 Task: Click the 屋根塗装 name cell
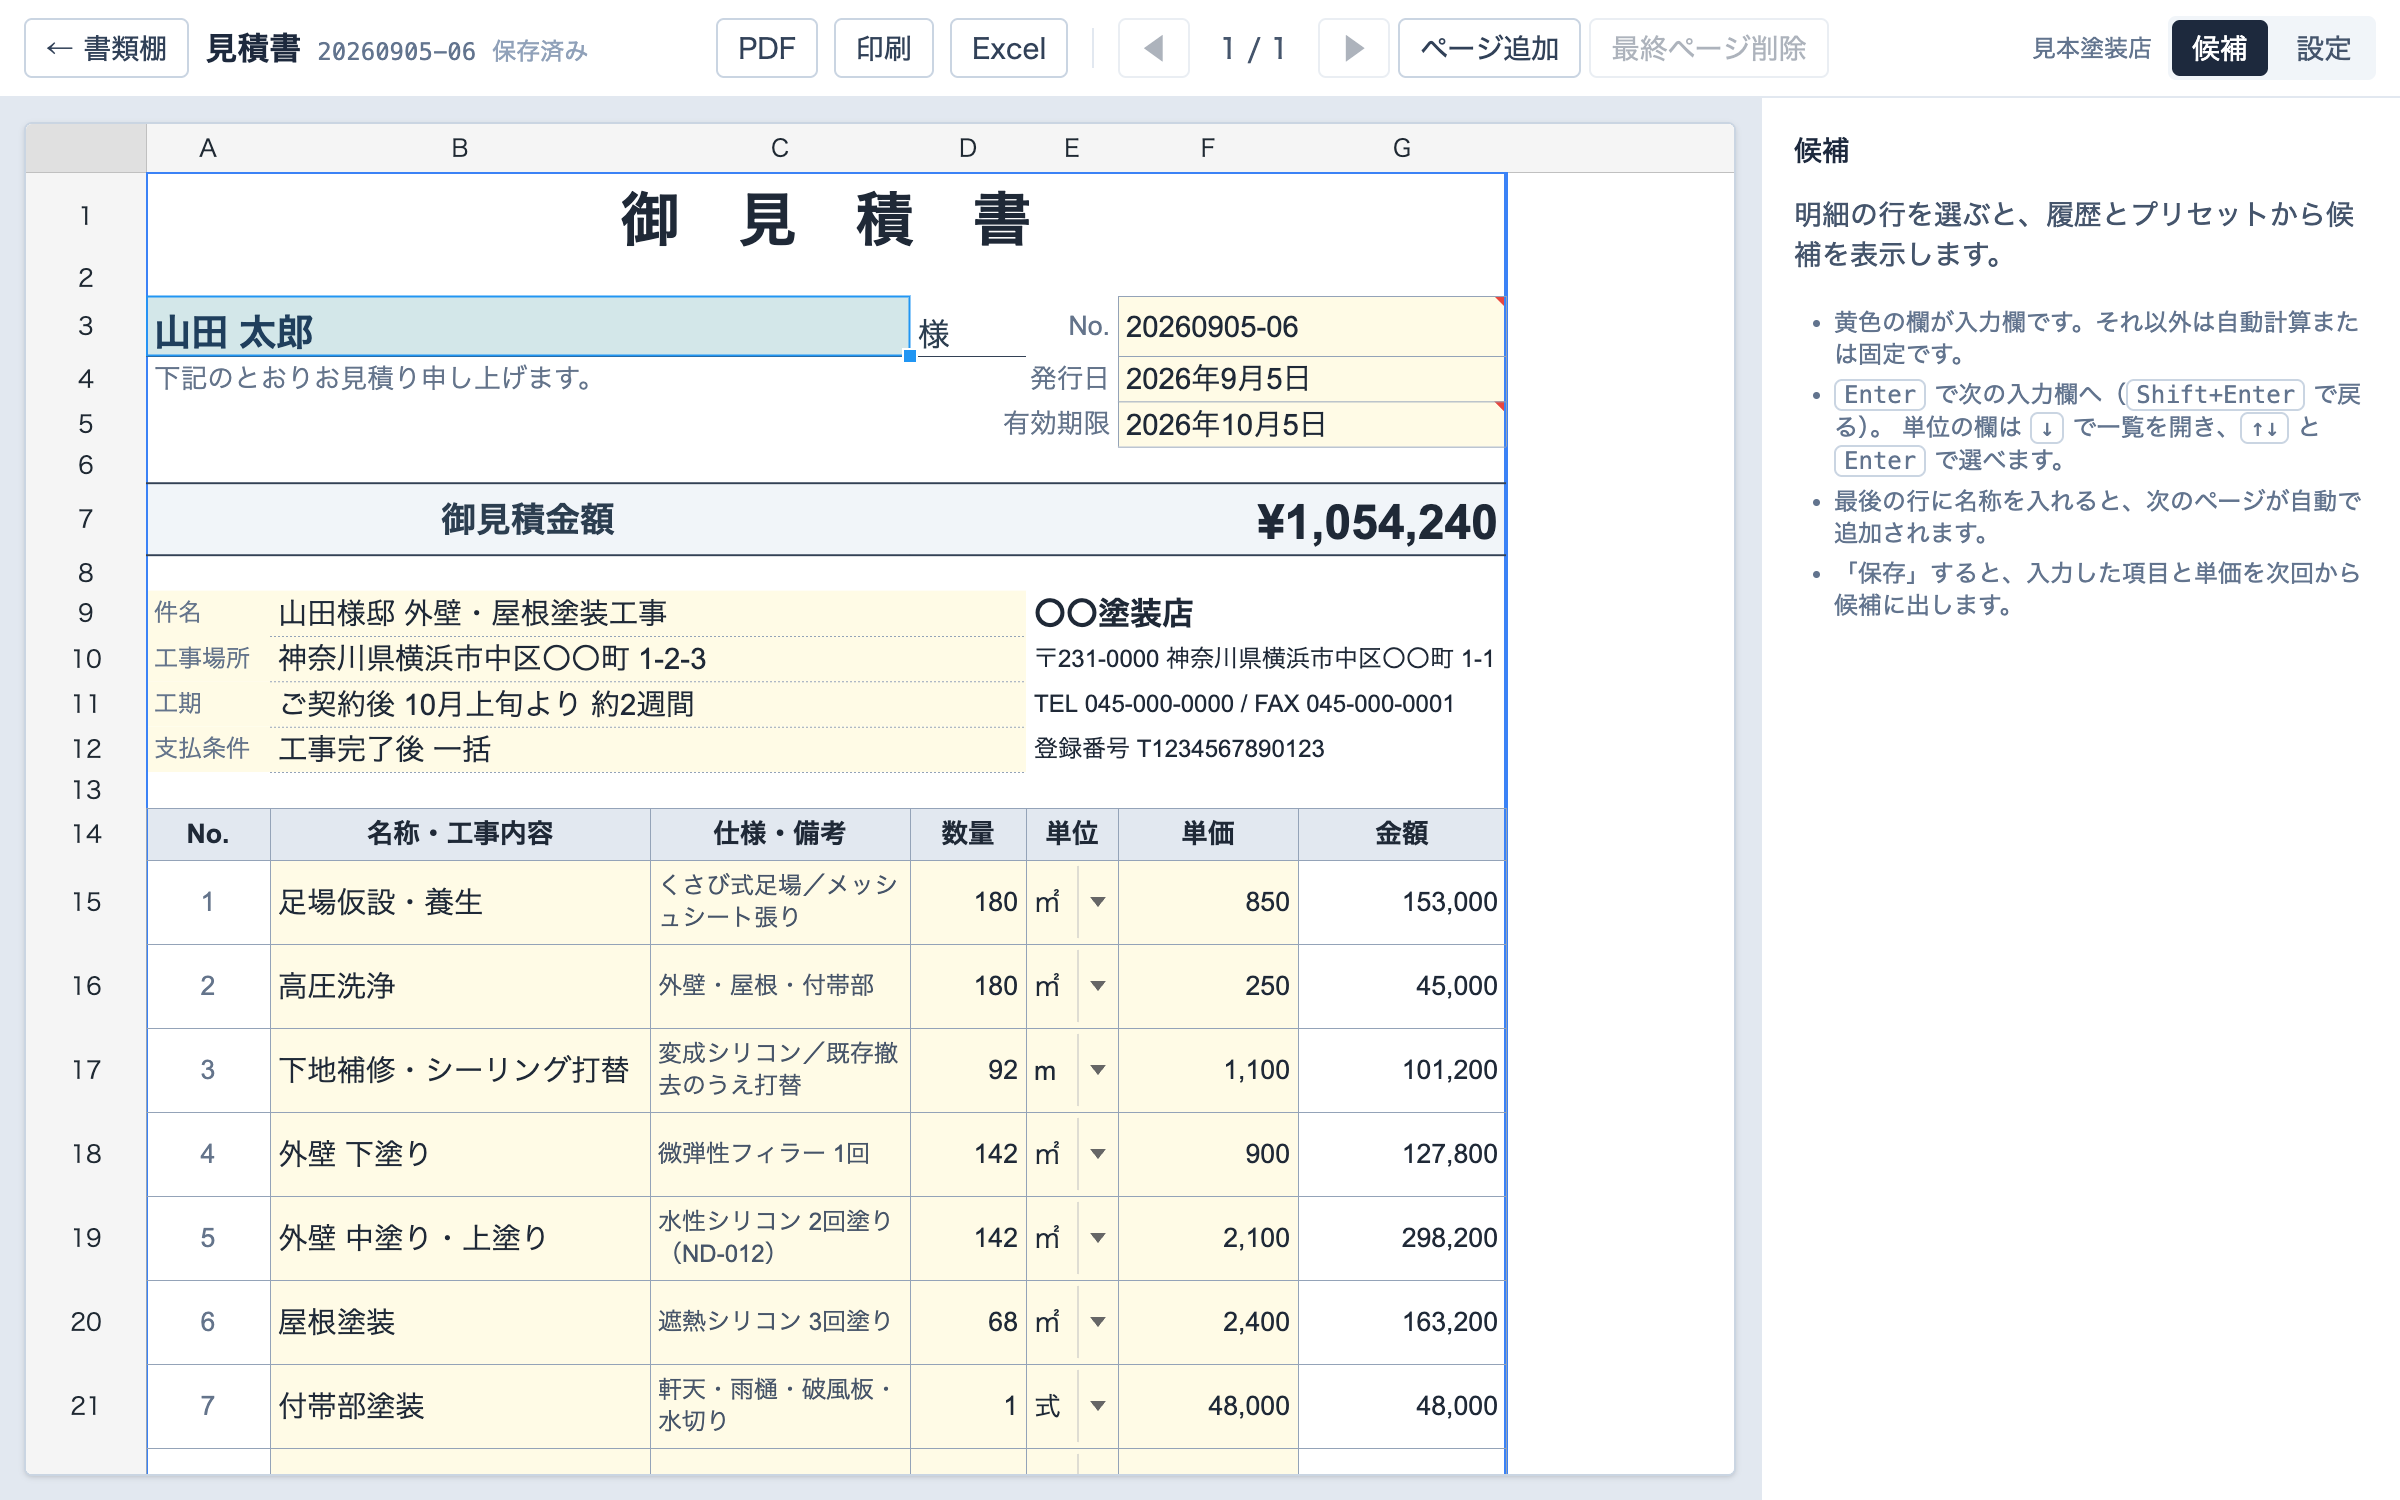coord(460,1322)
